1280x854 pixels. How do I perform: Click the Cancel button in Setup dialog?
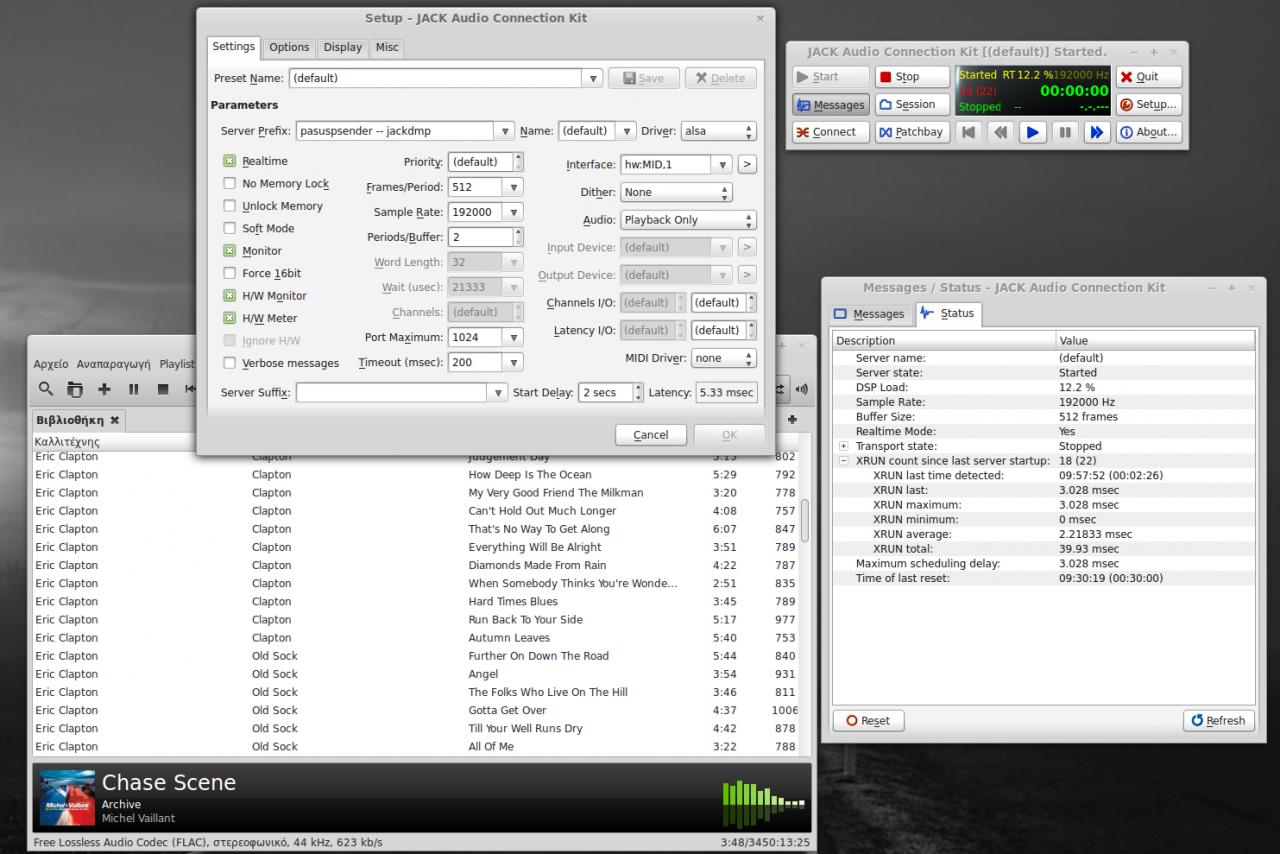(650, 435)
